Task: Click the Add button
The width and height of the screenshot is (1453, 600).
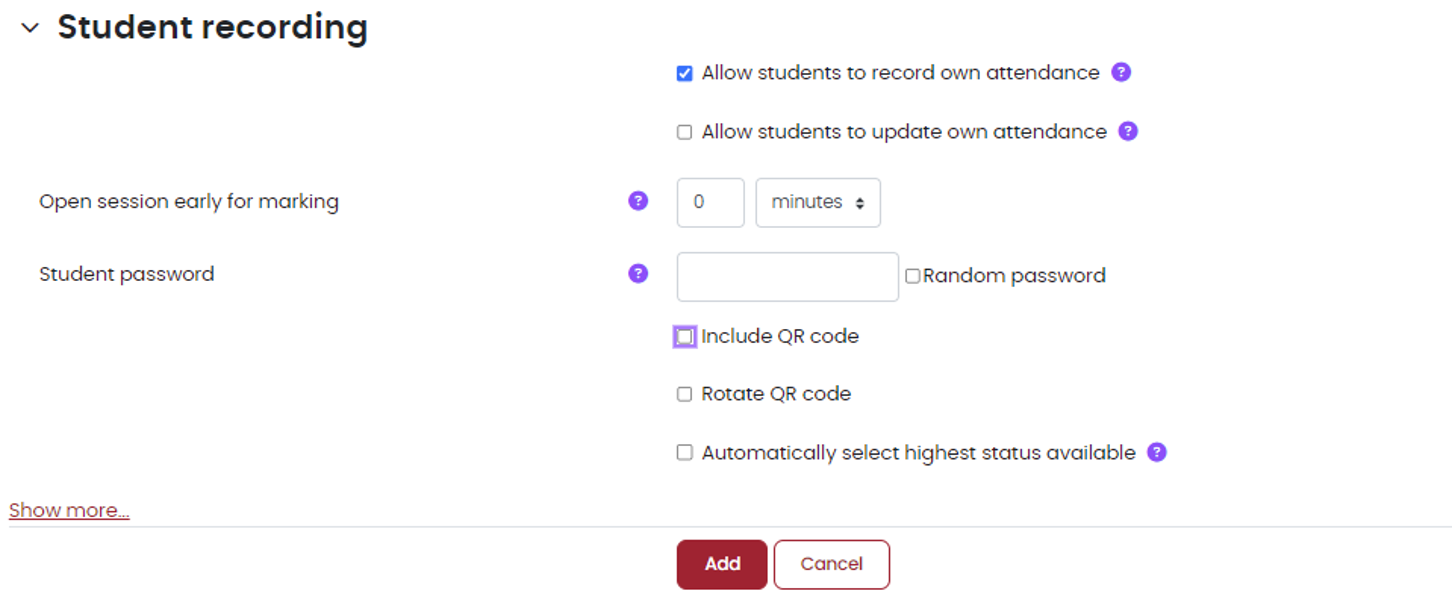Action: click(721, 564)
